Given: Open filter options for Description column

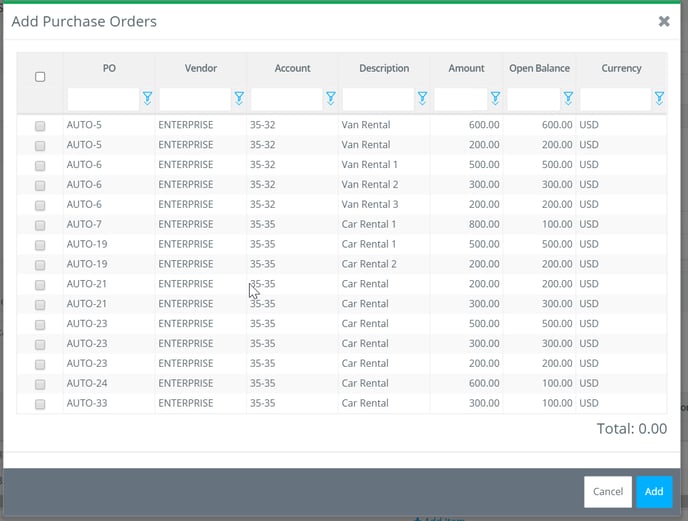Looking at the screenshot, I should tap(423, 98).
